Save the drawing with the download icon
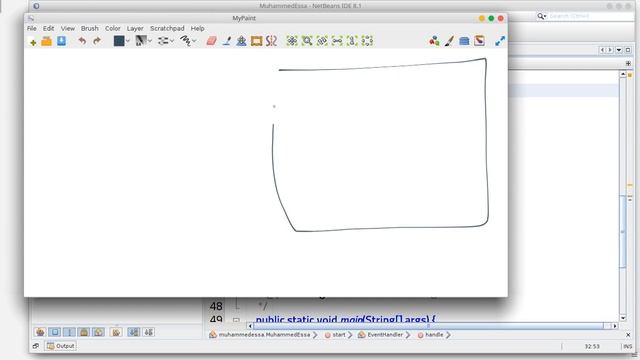The height and width of the screenshot is (360, 640). point(61,41)
